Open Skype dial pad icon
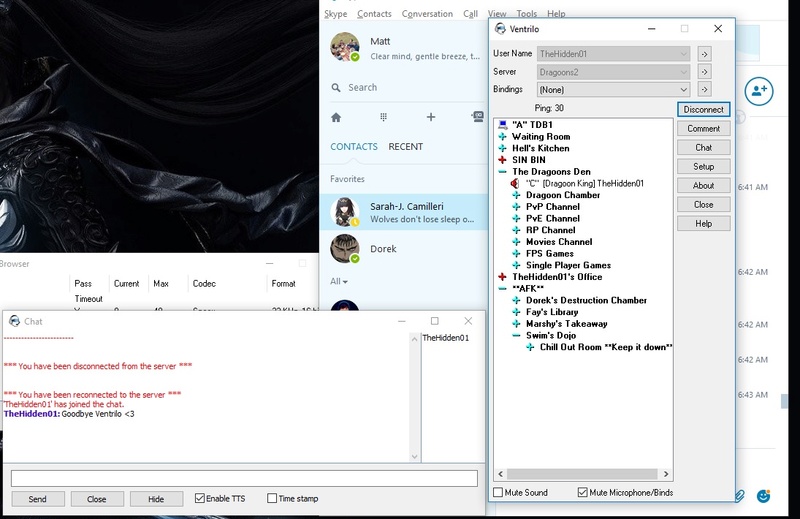 point(383,117)
